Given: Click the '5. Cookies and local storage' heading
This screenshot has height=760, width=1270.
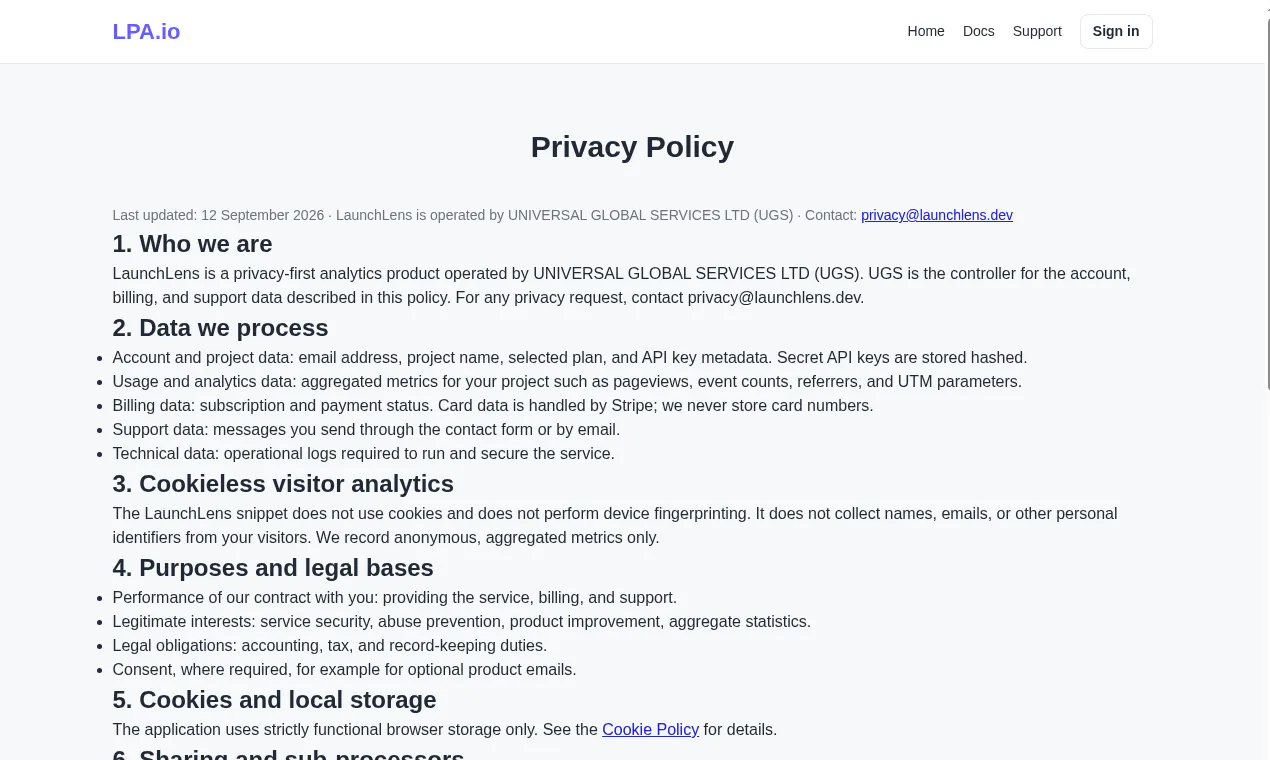Looking at the screenshot, I should [x=274, y=700].
